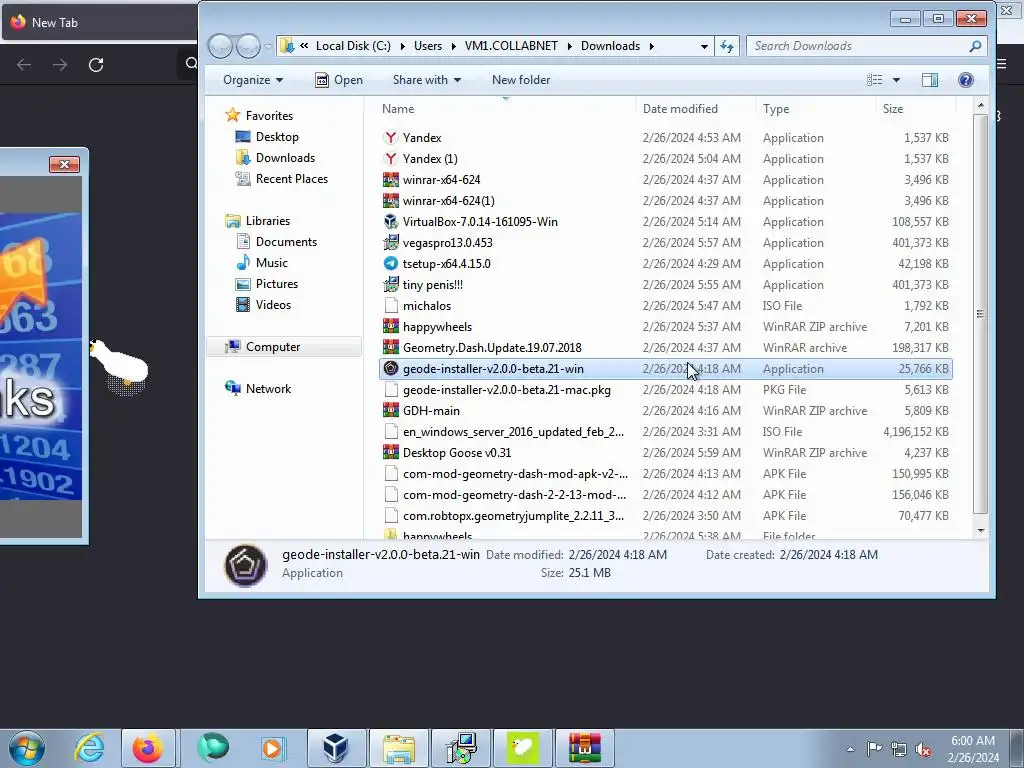Refresh the Downloads folder address bar
Image resolution: width=1024 pixels, height=768 pixels.
727,46
